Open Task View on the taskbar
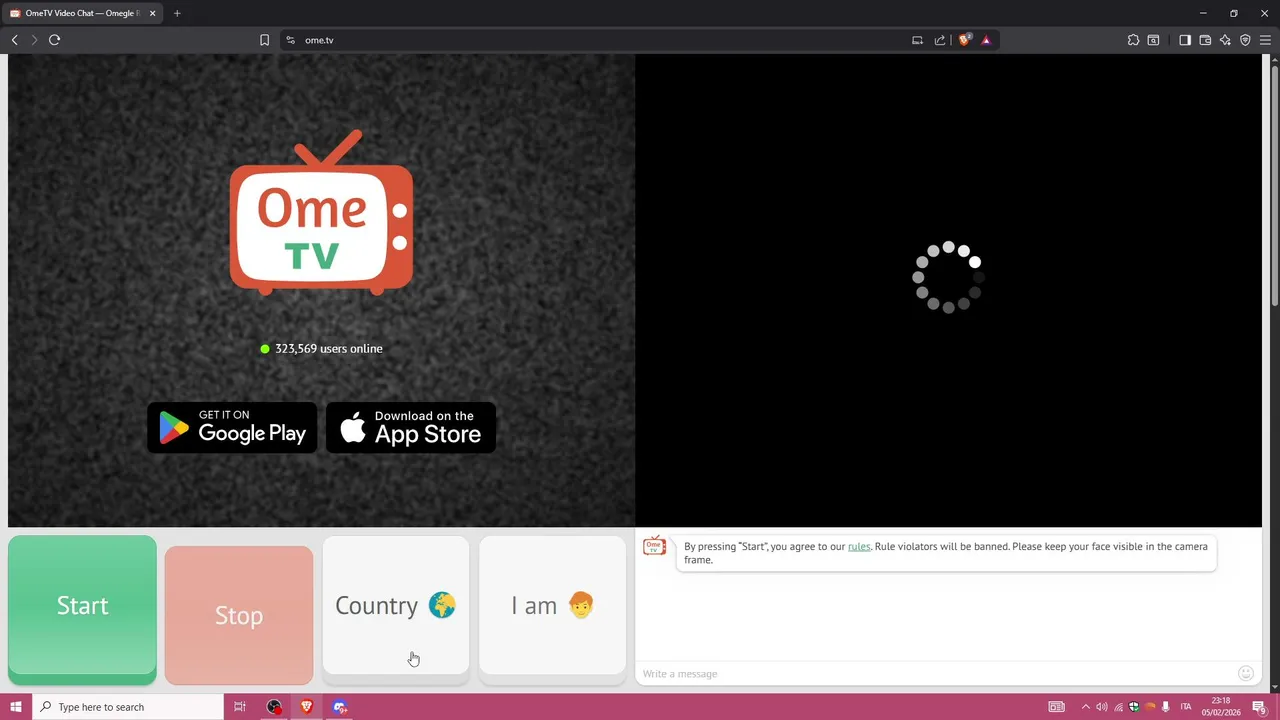1280x720 pixels. 240,707
